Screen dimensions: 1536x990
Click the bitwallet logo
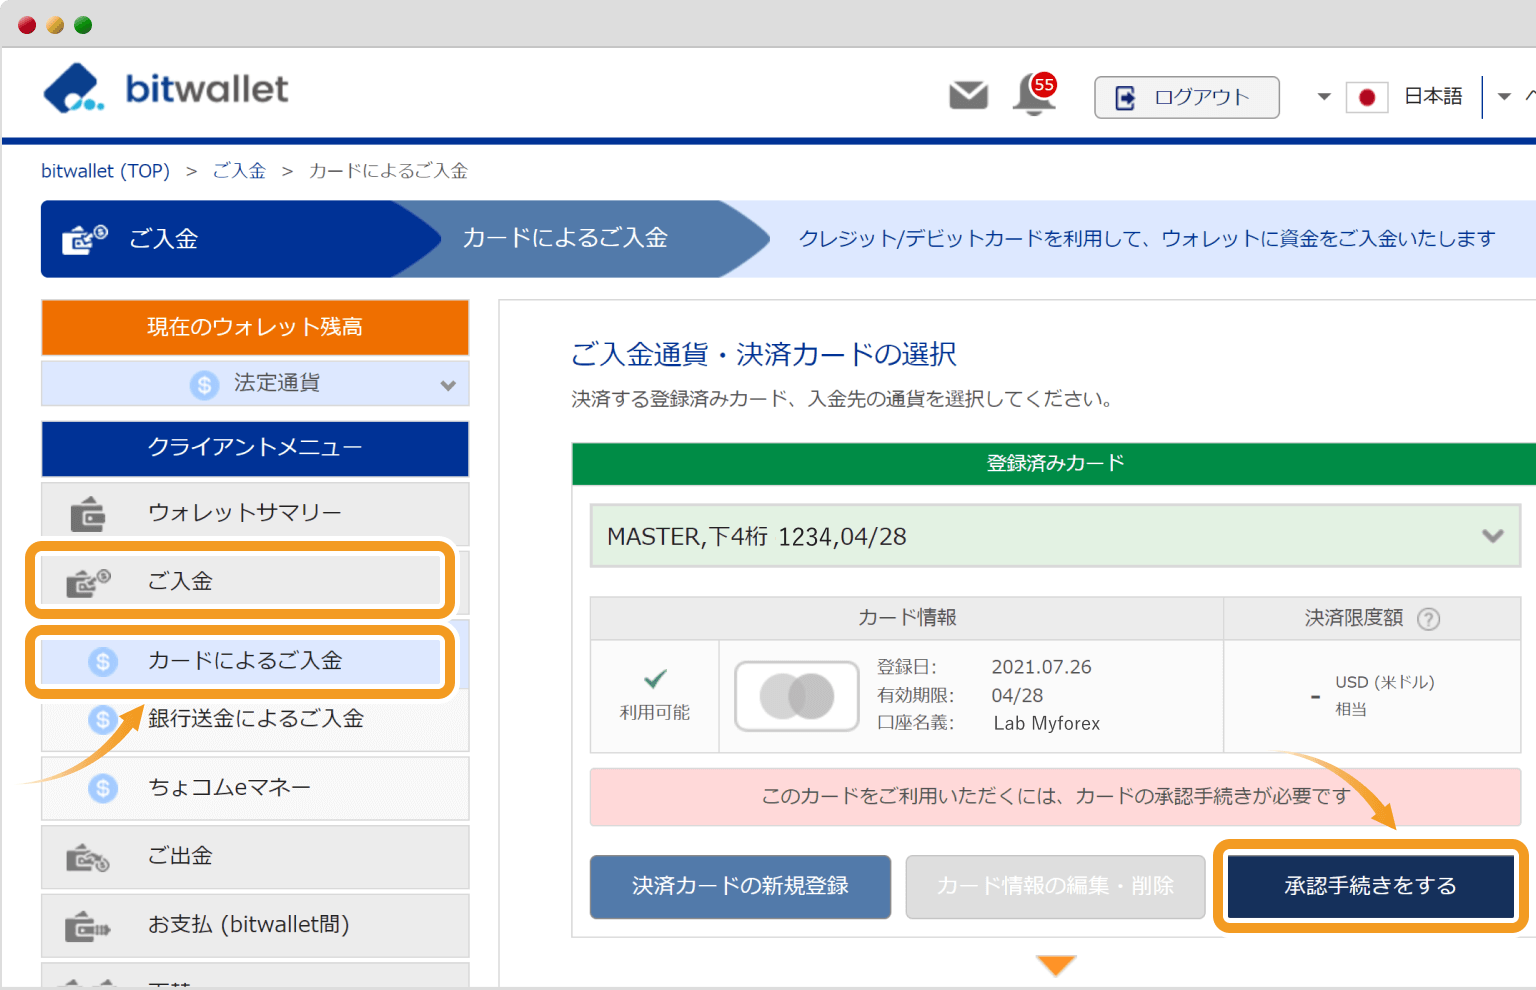tap(165, 89)
